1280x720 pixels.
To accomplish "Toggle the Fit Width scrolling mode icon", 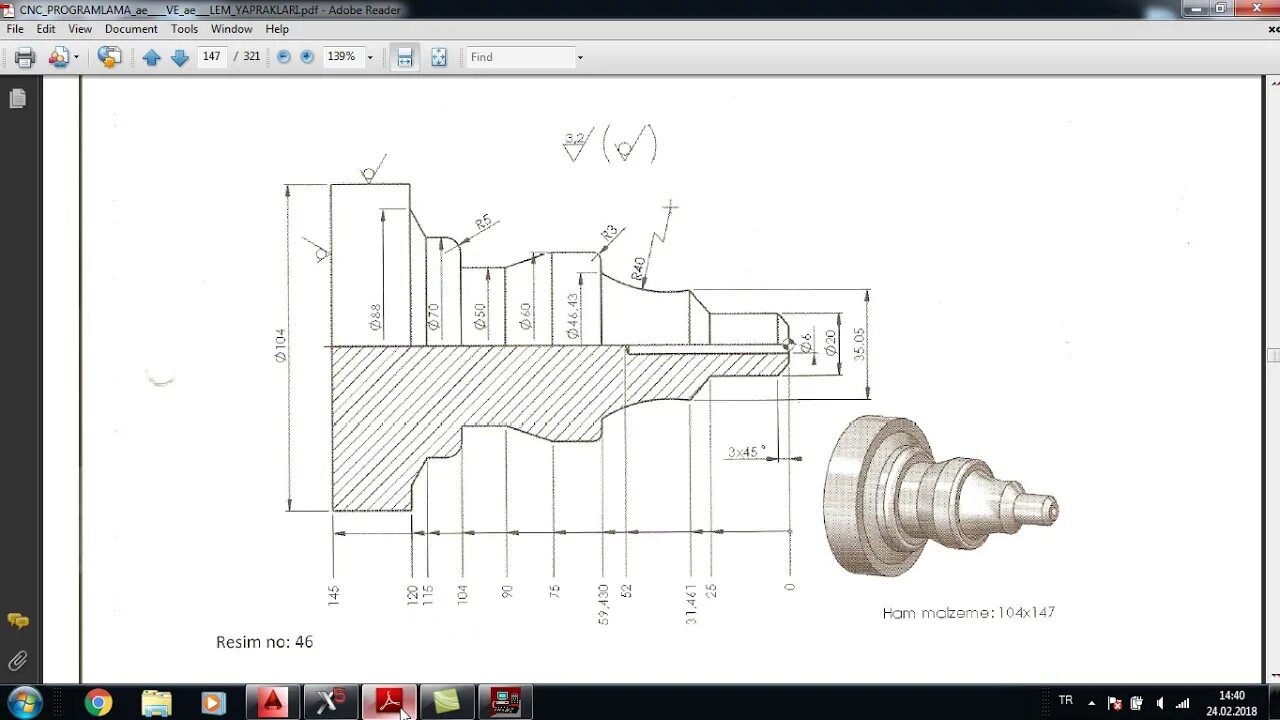I will pos(405,57).
